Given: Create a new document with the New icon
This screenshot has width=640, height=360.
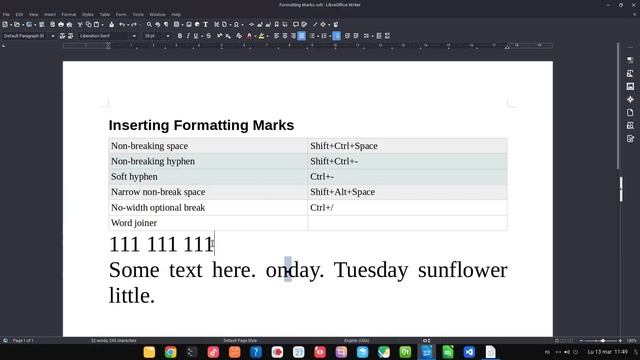Looking at the screenshot, I should point(5,24).
